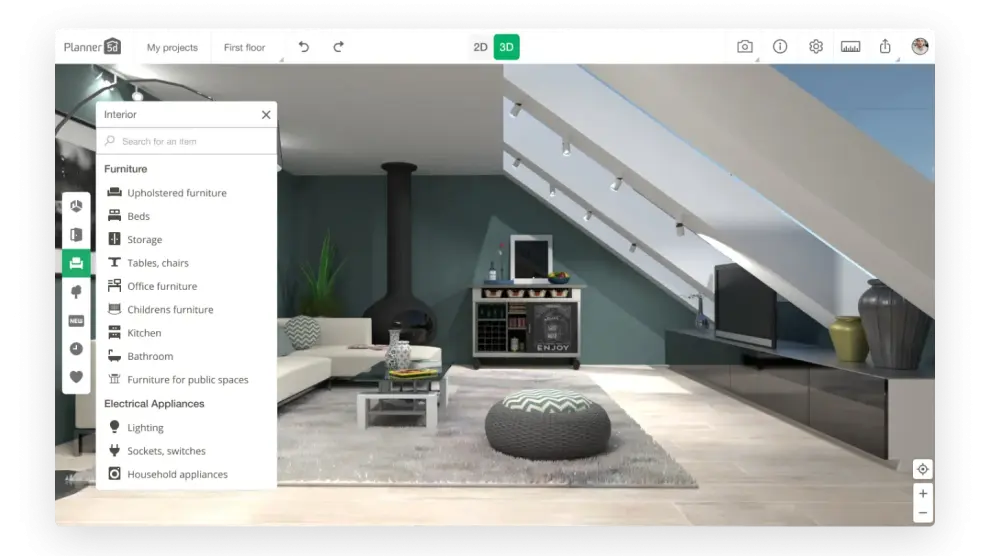Click the Search for an item field
990x556 pixels.
[x=190, y=142]
